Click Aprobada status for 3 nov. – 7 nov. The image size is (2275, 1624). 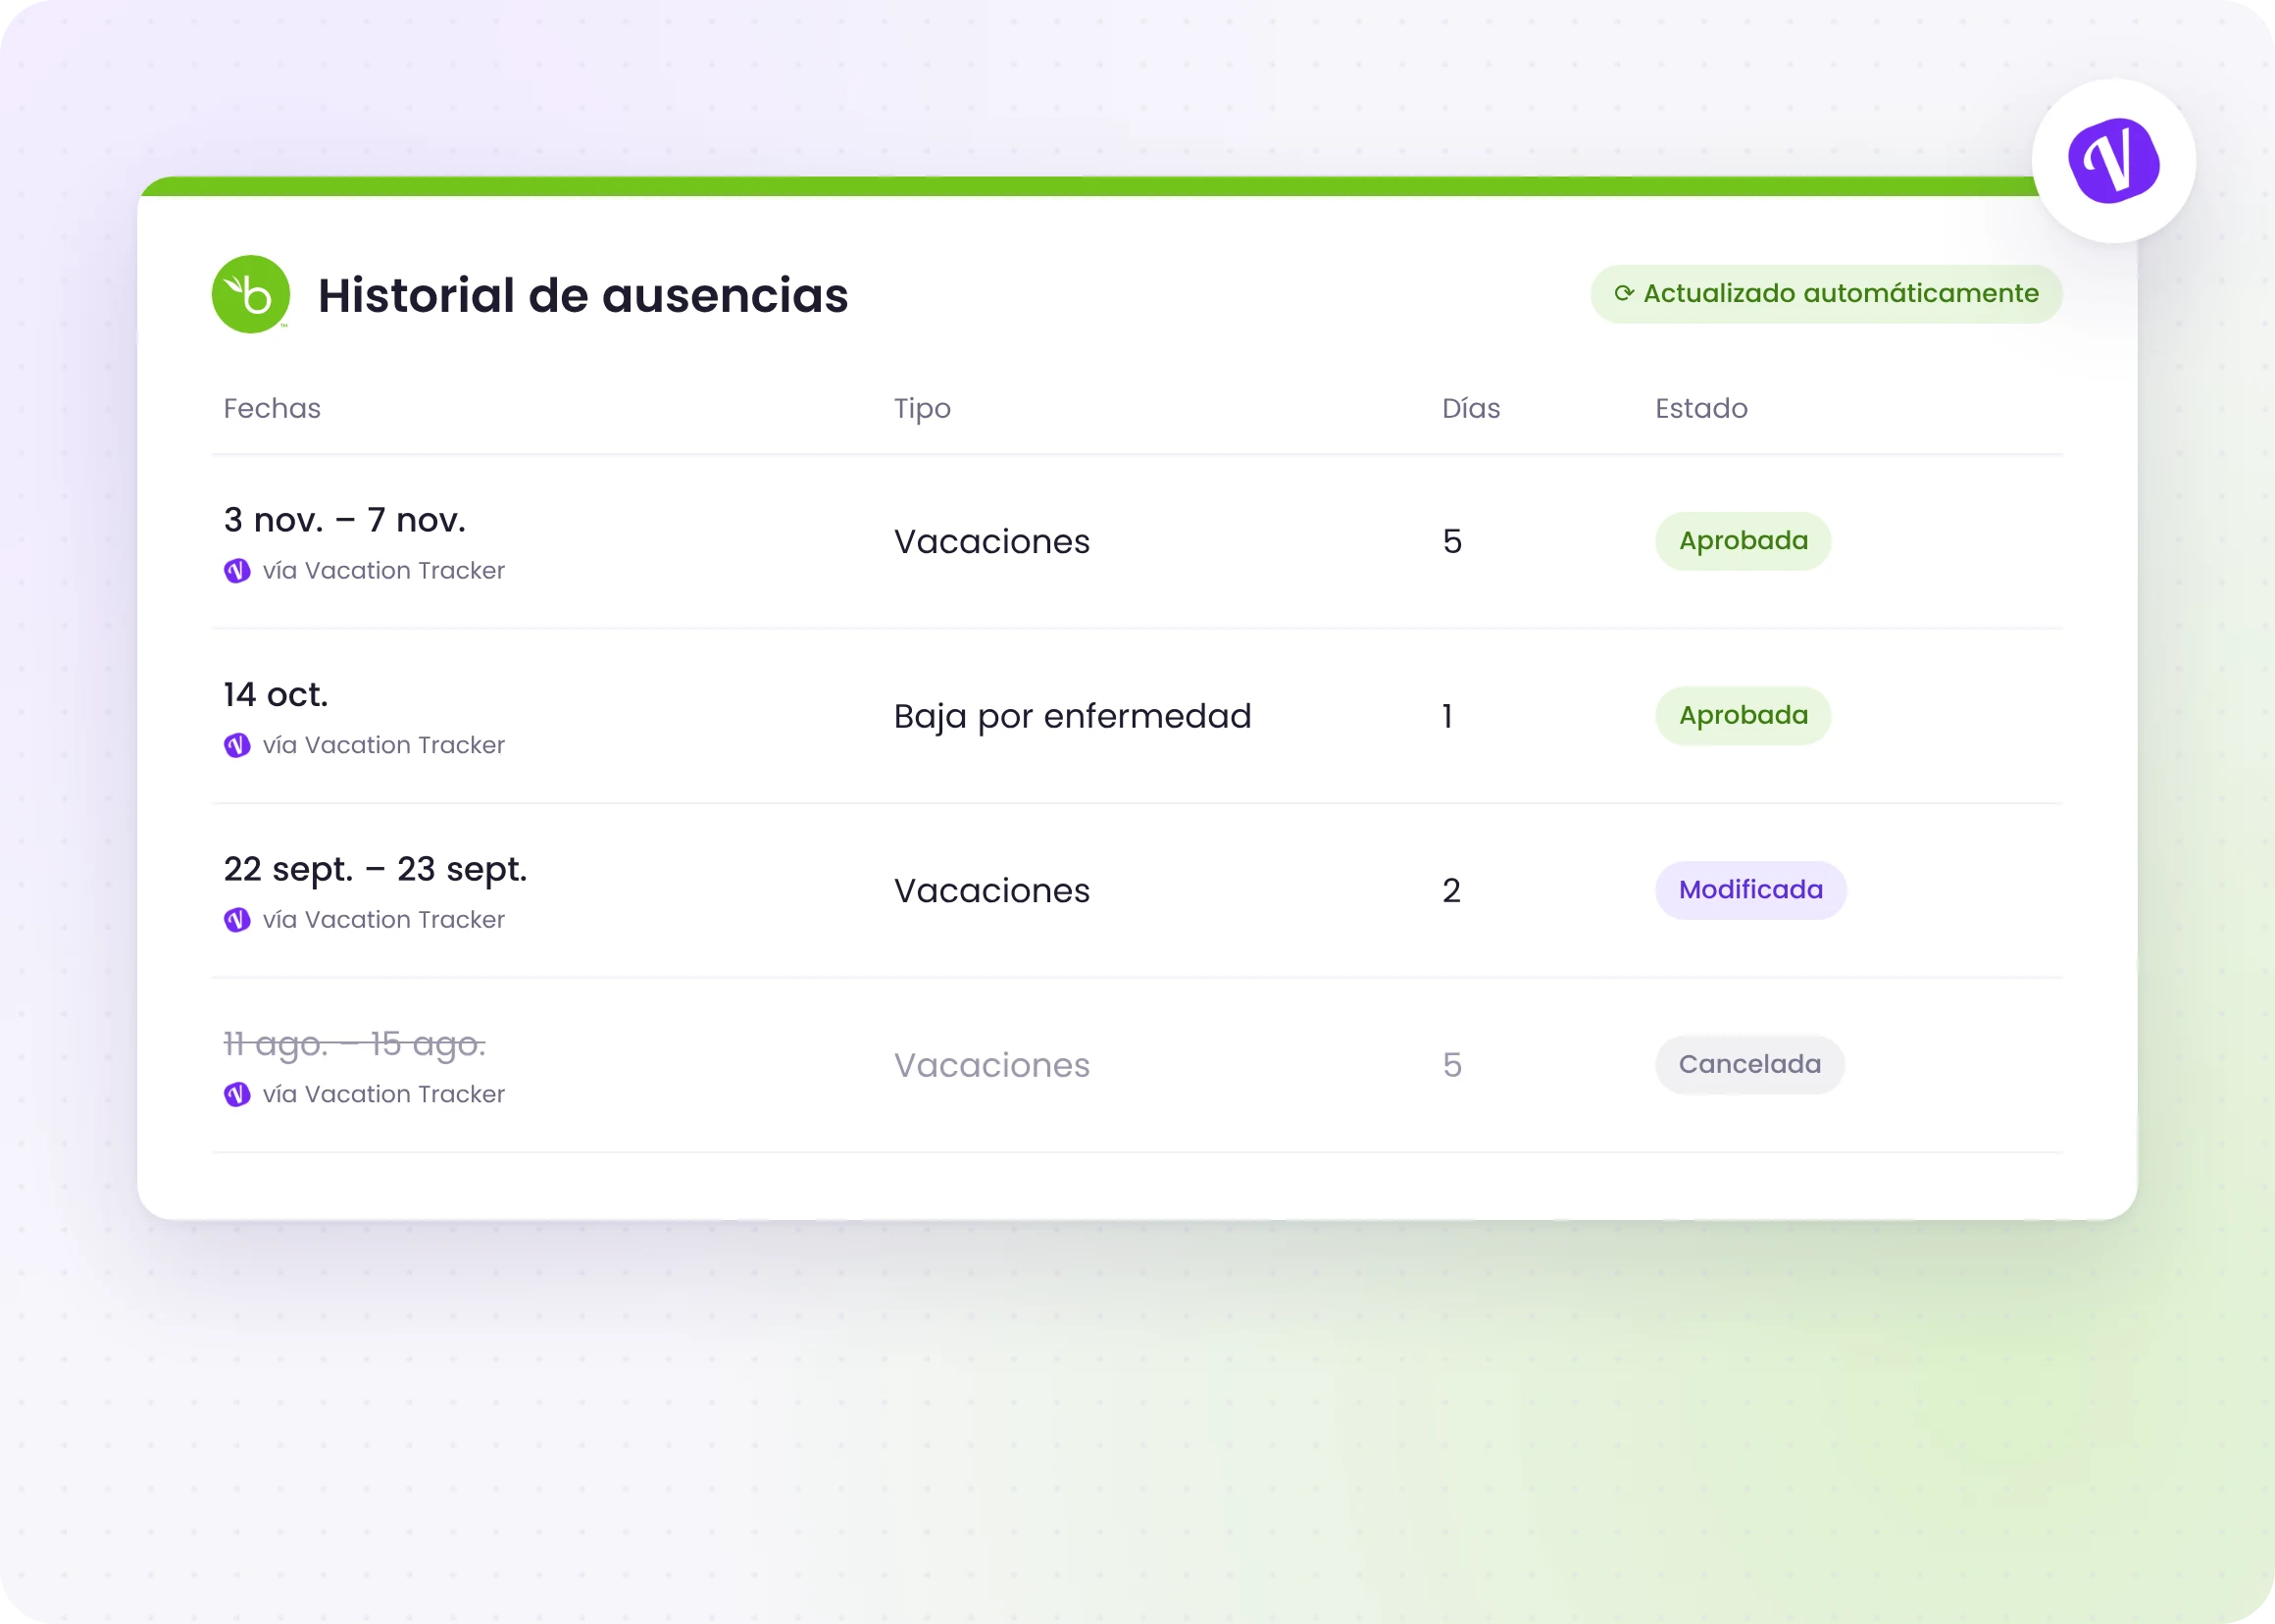1743,541
